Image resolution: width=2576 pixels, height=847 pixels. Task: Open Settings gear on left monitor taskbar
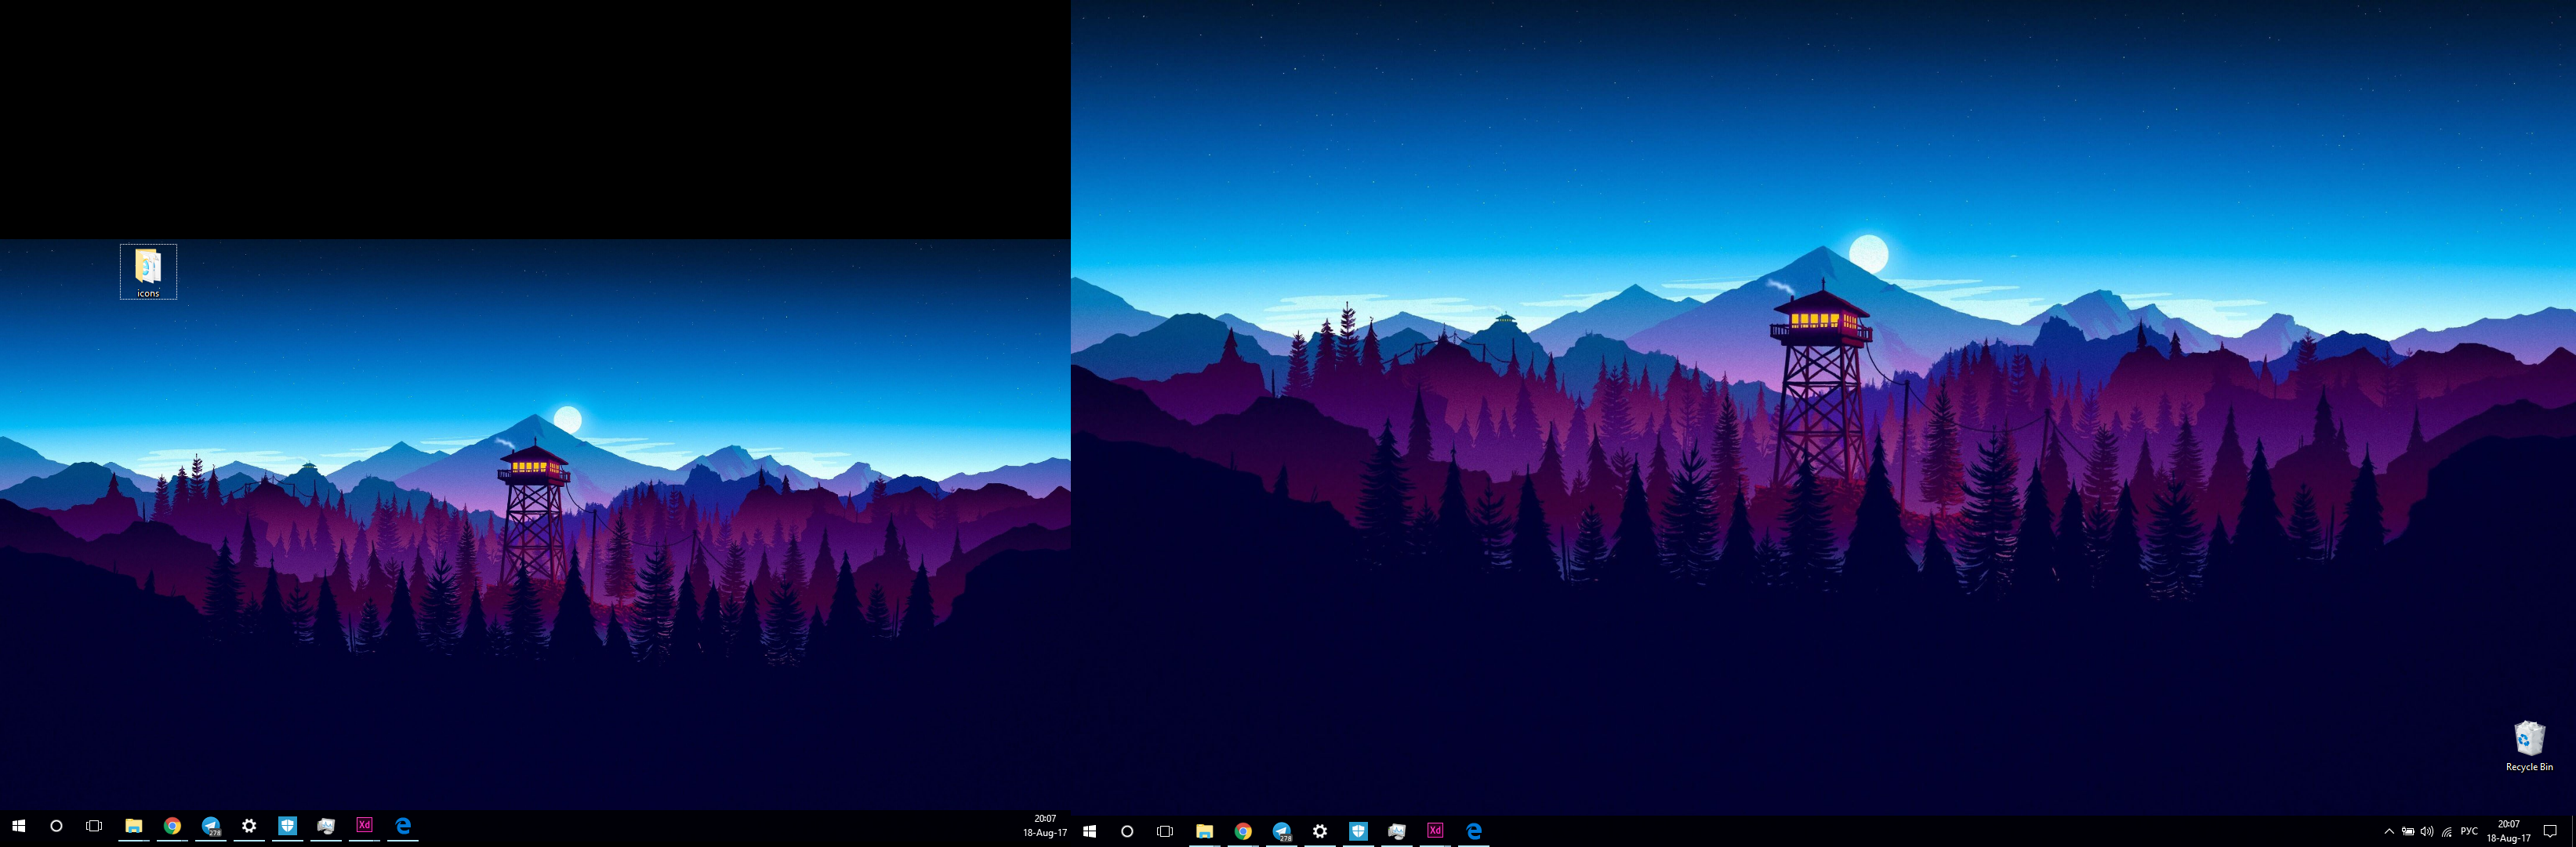(x=249, y=826)
